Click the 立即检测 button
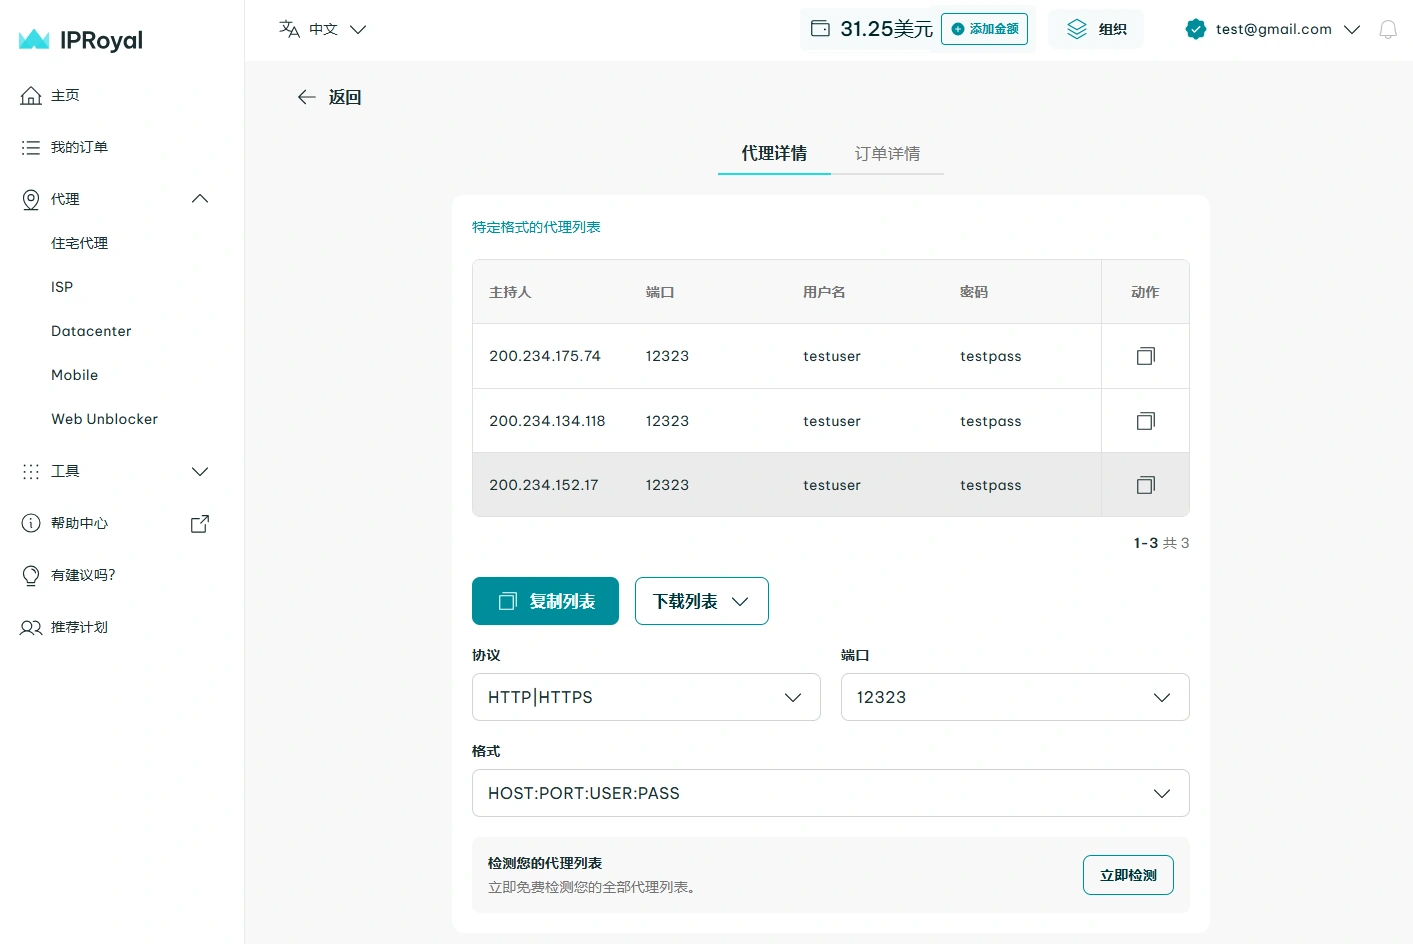The height and width of the screenshot is (944, 1413). (1128, 875)
